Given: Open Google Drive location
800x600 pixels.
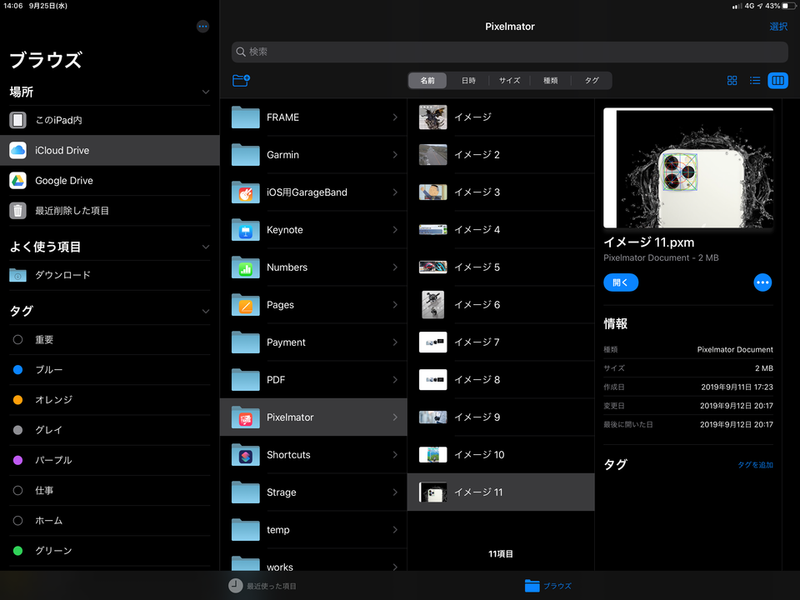Looking at the screenshot, I should click(x=110, y=181).
